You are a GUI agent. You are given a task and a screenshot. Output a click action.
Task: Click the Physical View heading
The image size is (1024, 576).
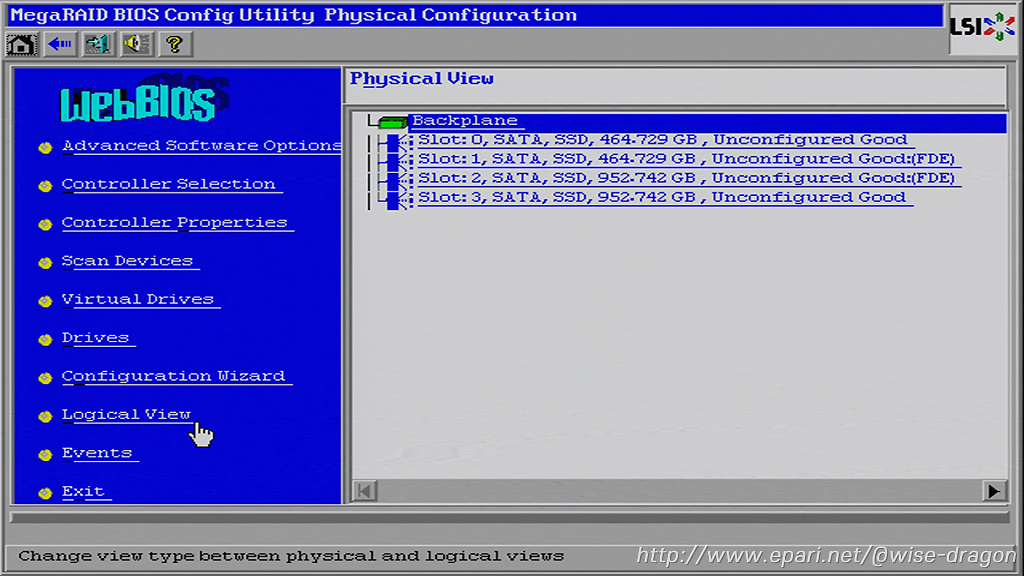[x=422, y=79]
